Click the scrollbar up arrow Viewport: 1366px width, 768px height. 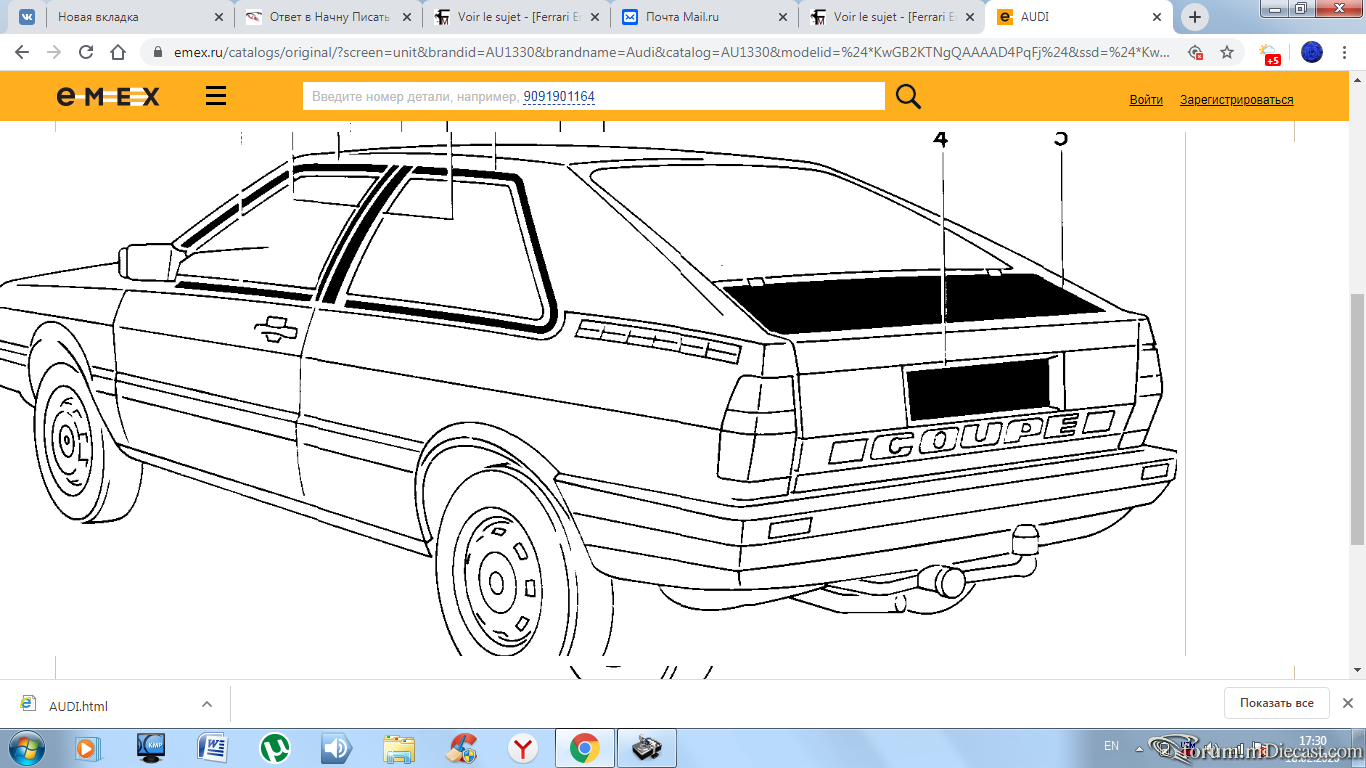tap(1357, 79)
